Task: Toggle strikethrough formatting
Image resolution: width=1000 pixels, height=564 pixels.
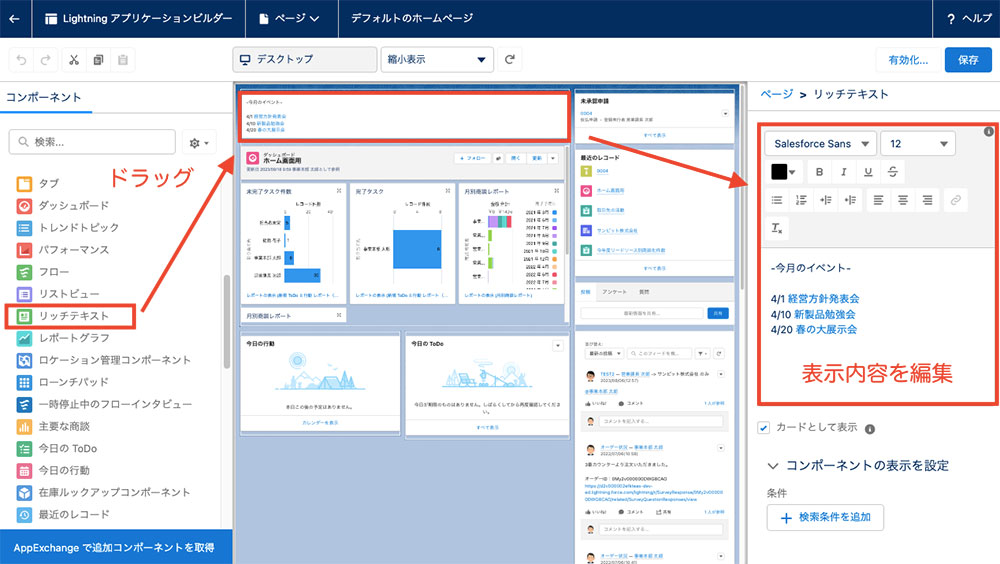Action: (x=892, y=172)
